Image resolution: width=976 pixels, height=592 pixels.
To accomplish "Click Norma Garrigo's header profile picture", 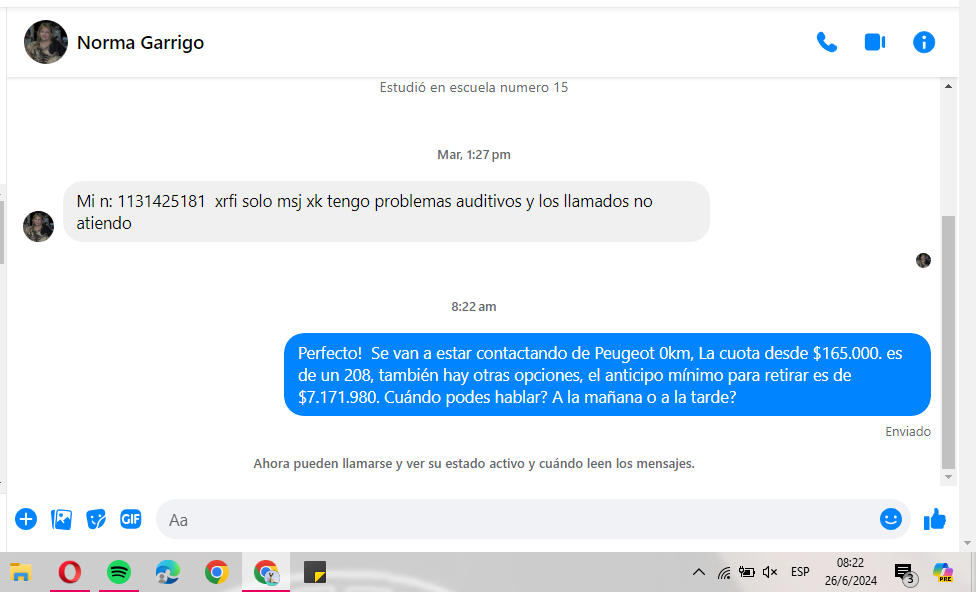I will pyautogui.click(x=46, y=42).
